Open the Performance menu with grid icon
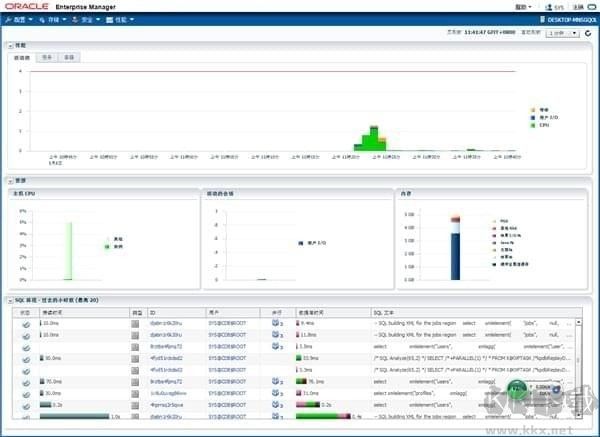Viewport: 600px width, 437px height. pos(120,20)
